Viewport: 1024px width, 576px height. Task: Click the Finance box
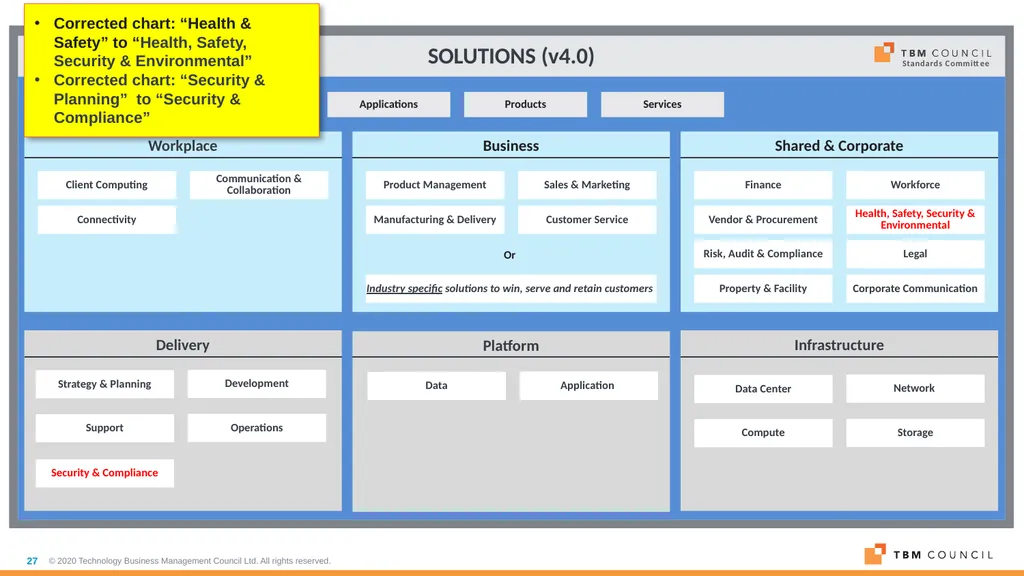click(763, 185)
